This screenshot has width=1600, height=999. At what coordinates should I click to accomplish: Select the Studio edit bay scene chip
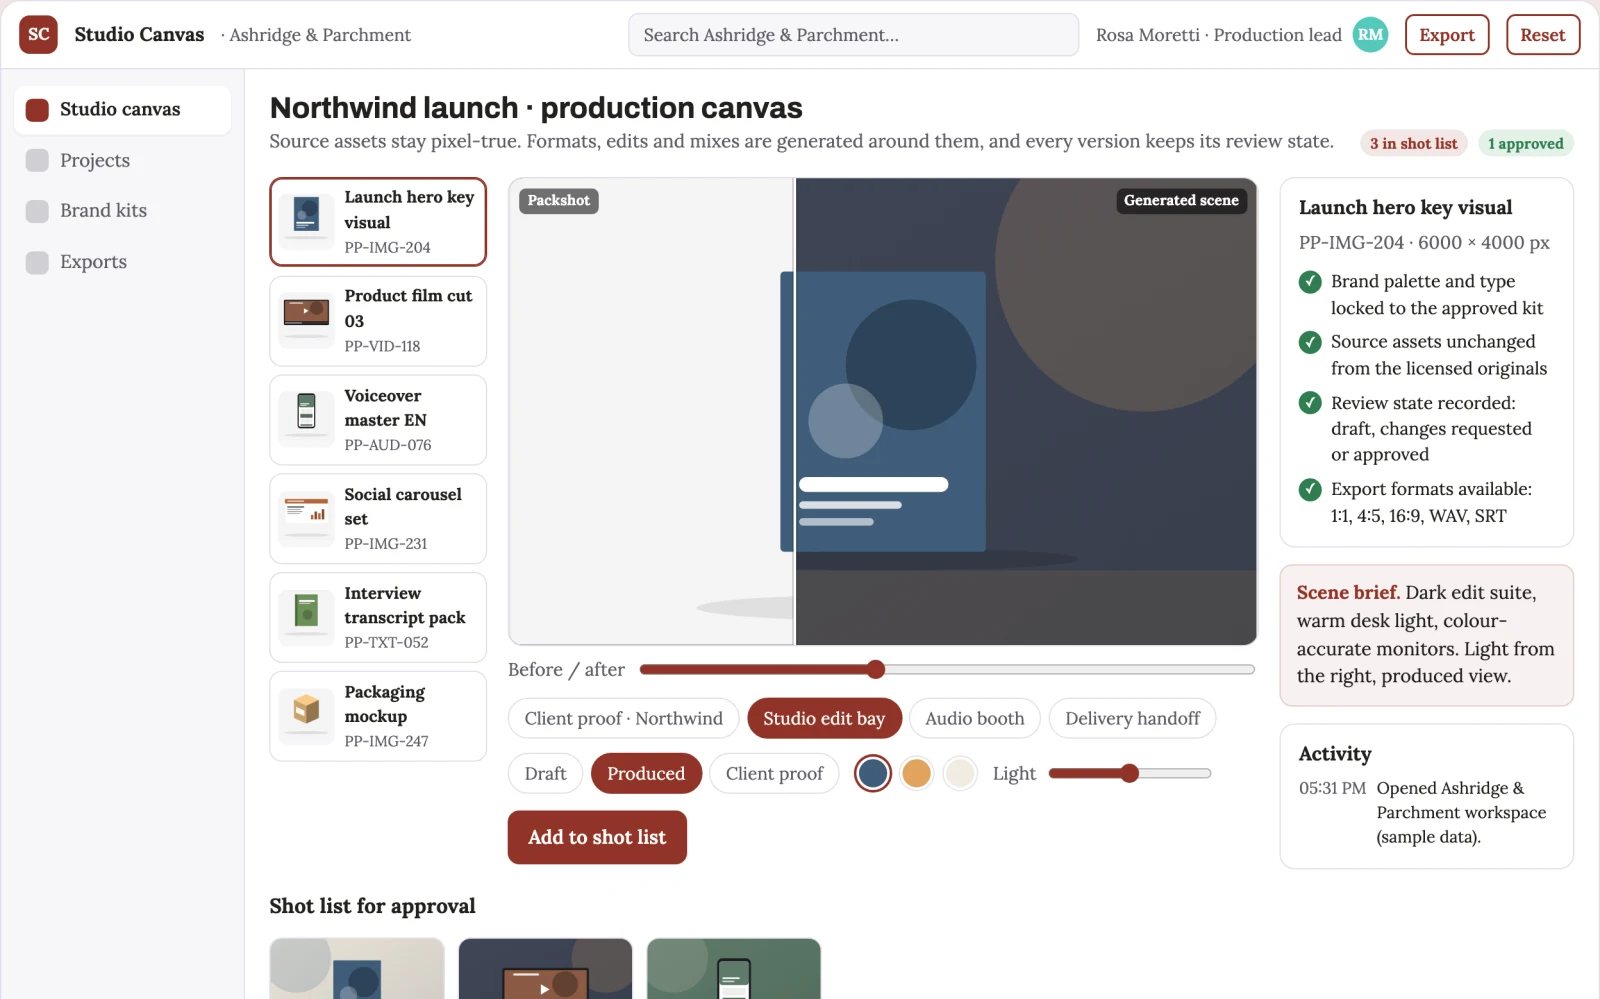coord(824,718)
